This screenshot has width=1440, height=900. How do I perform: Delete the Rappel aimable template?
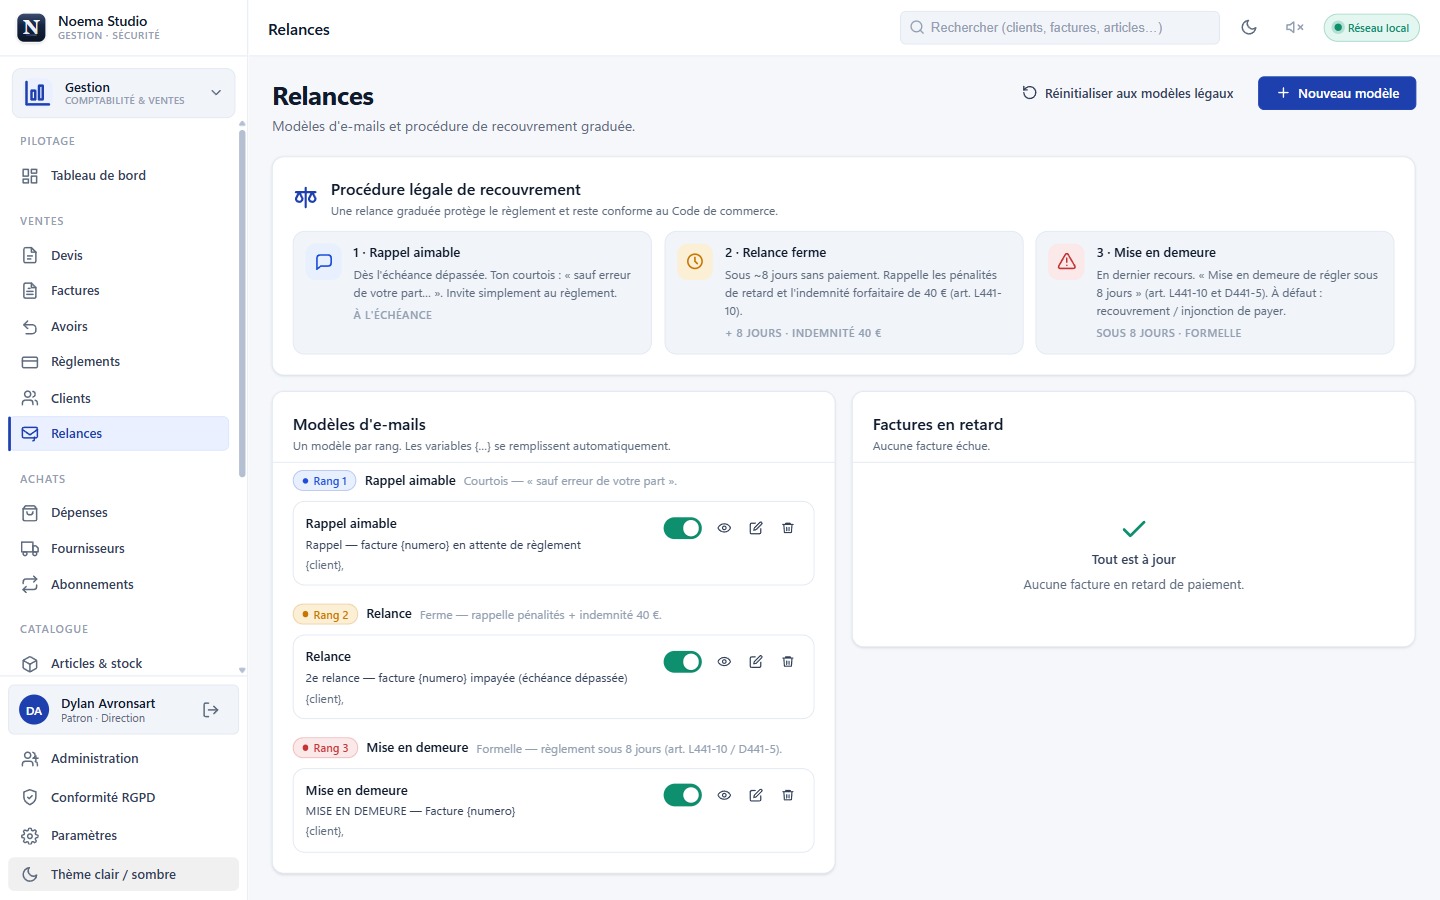(x=788, y=528)
